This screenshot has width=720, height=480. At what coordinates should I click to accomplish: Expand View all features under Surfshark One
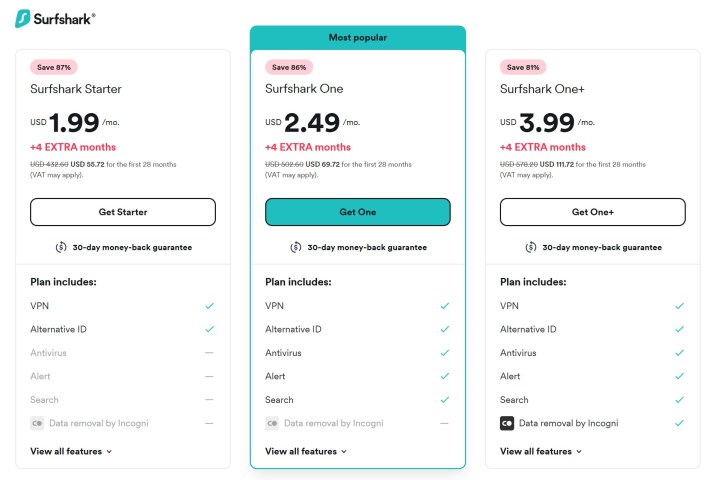(306, 451)
